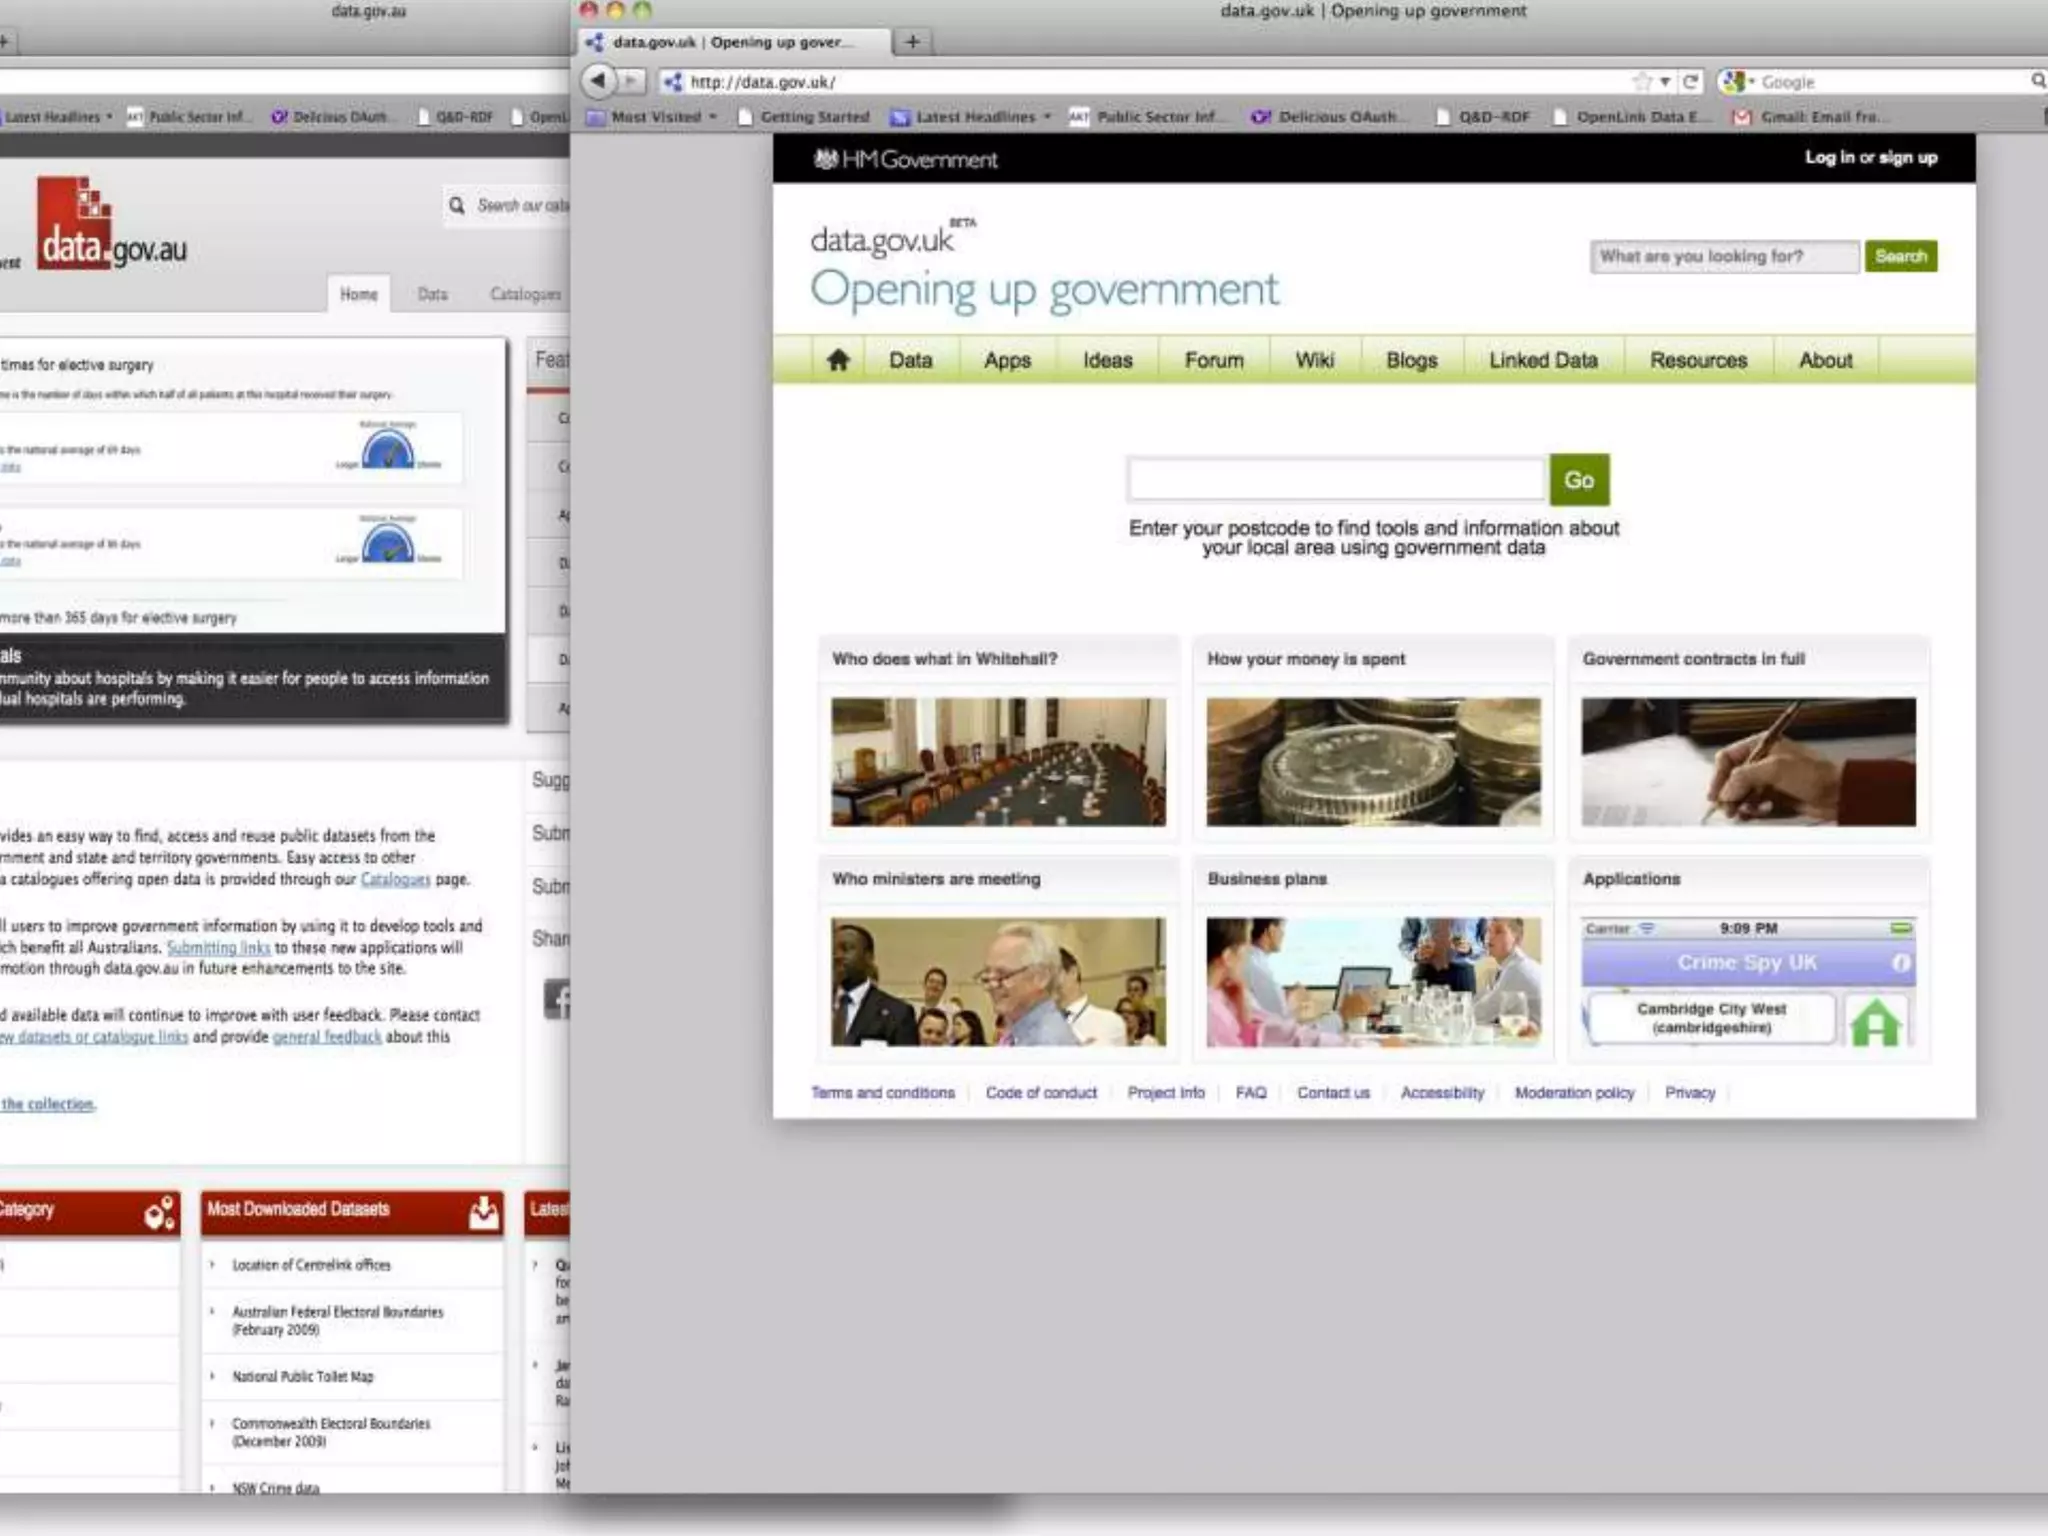Click the download icon on Most Downloaded Datasets

pos(484,1211)
